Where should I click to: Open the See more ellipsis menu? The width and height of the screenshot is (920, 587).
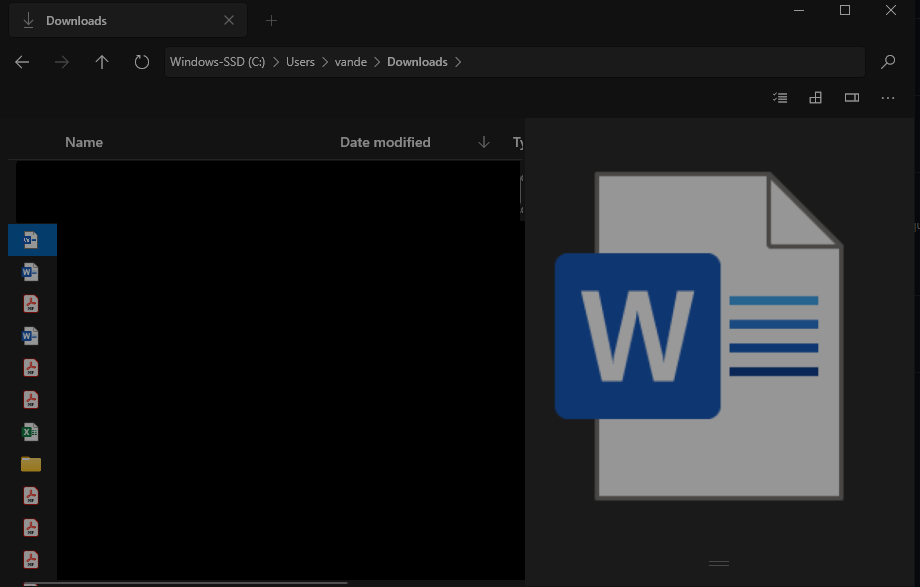click(887, 97)
